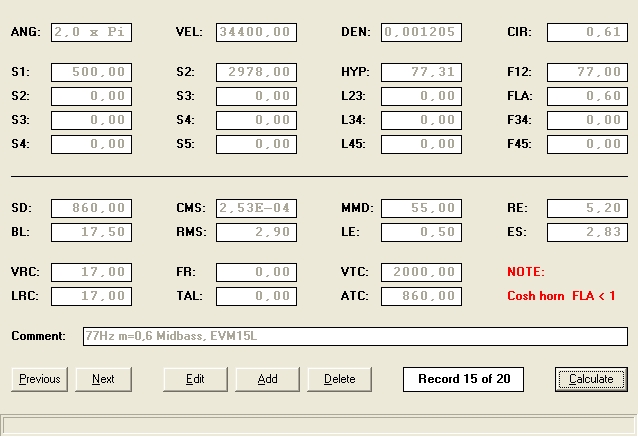This screenshot has height=437, width=638.
Task: Focus the DEN density field
Action: point(421,32)
